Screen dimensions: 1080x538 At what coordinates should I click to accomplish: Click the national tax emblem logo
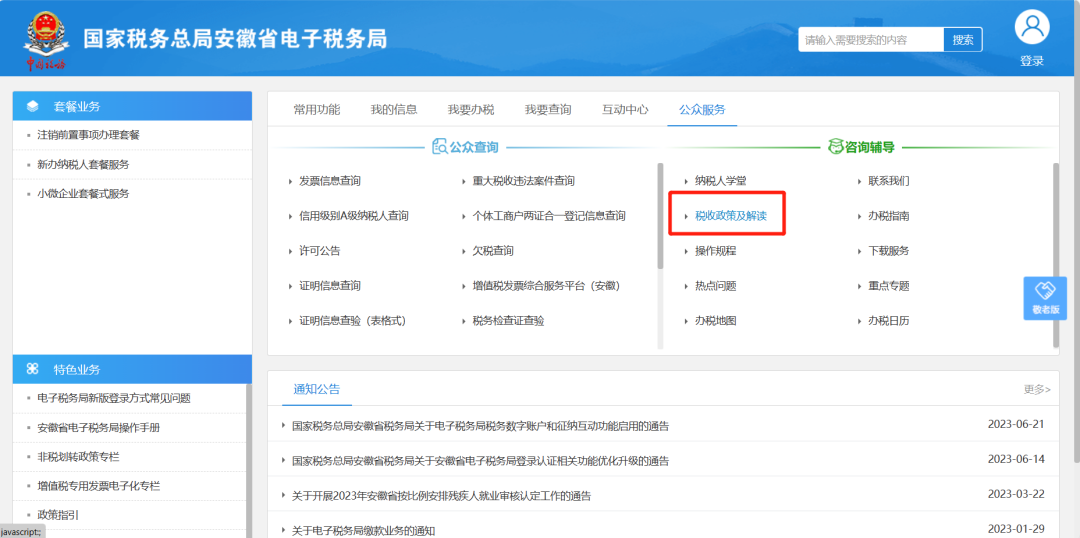click(46, 39)
